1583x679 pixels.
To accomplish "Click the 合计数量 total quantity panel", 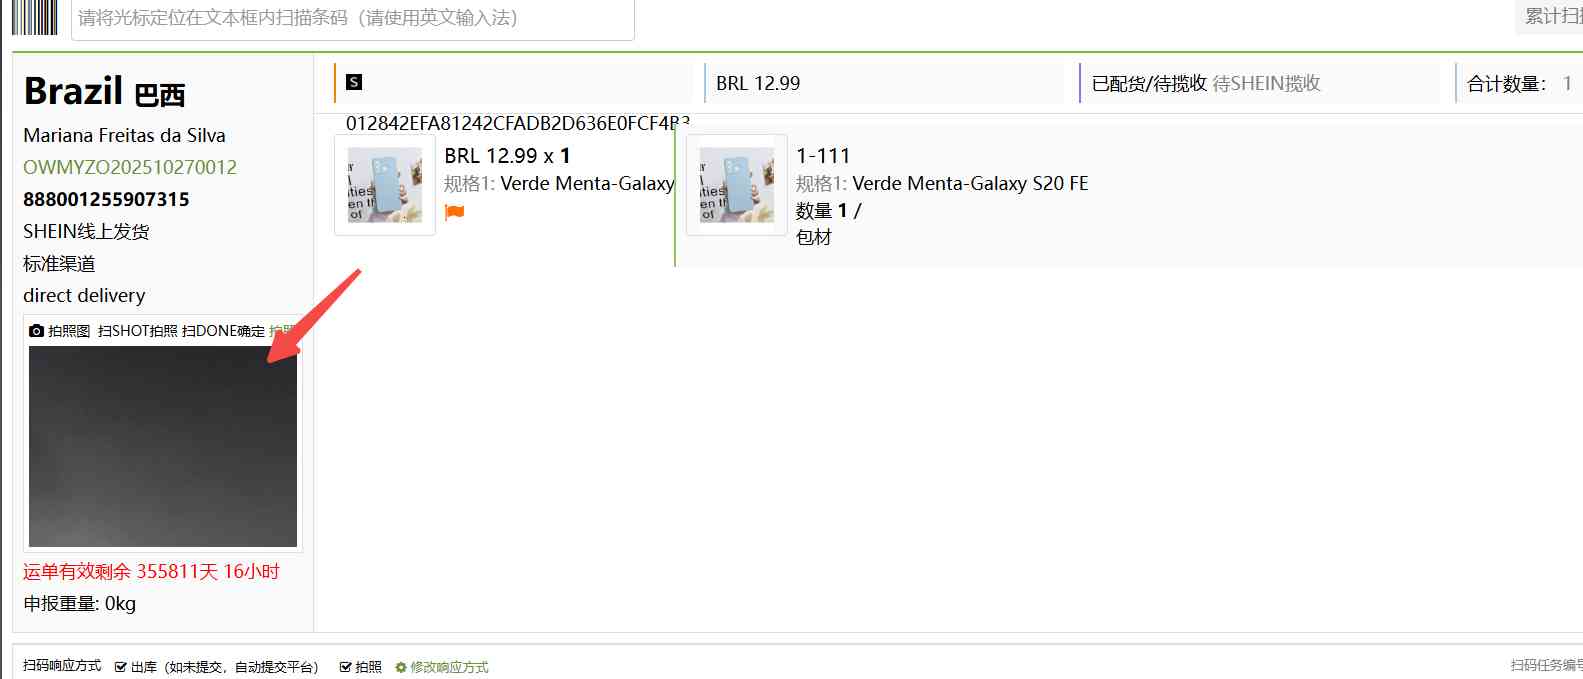I will tap(1519, 83).
